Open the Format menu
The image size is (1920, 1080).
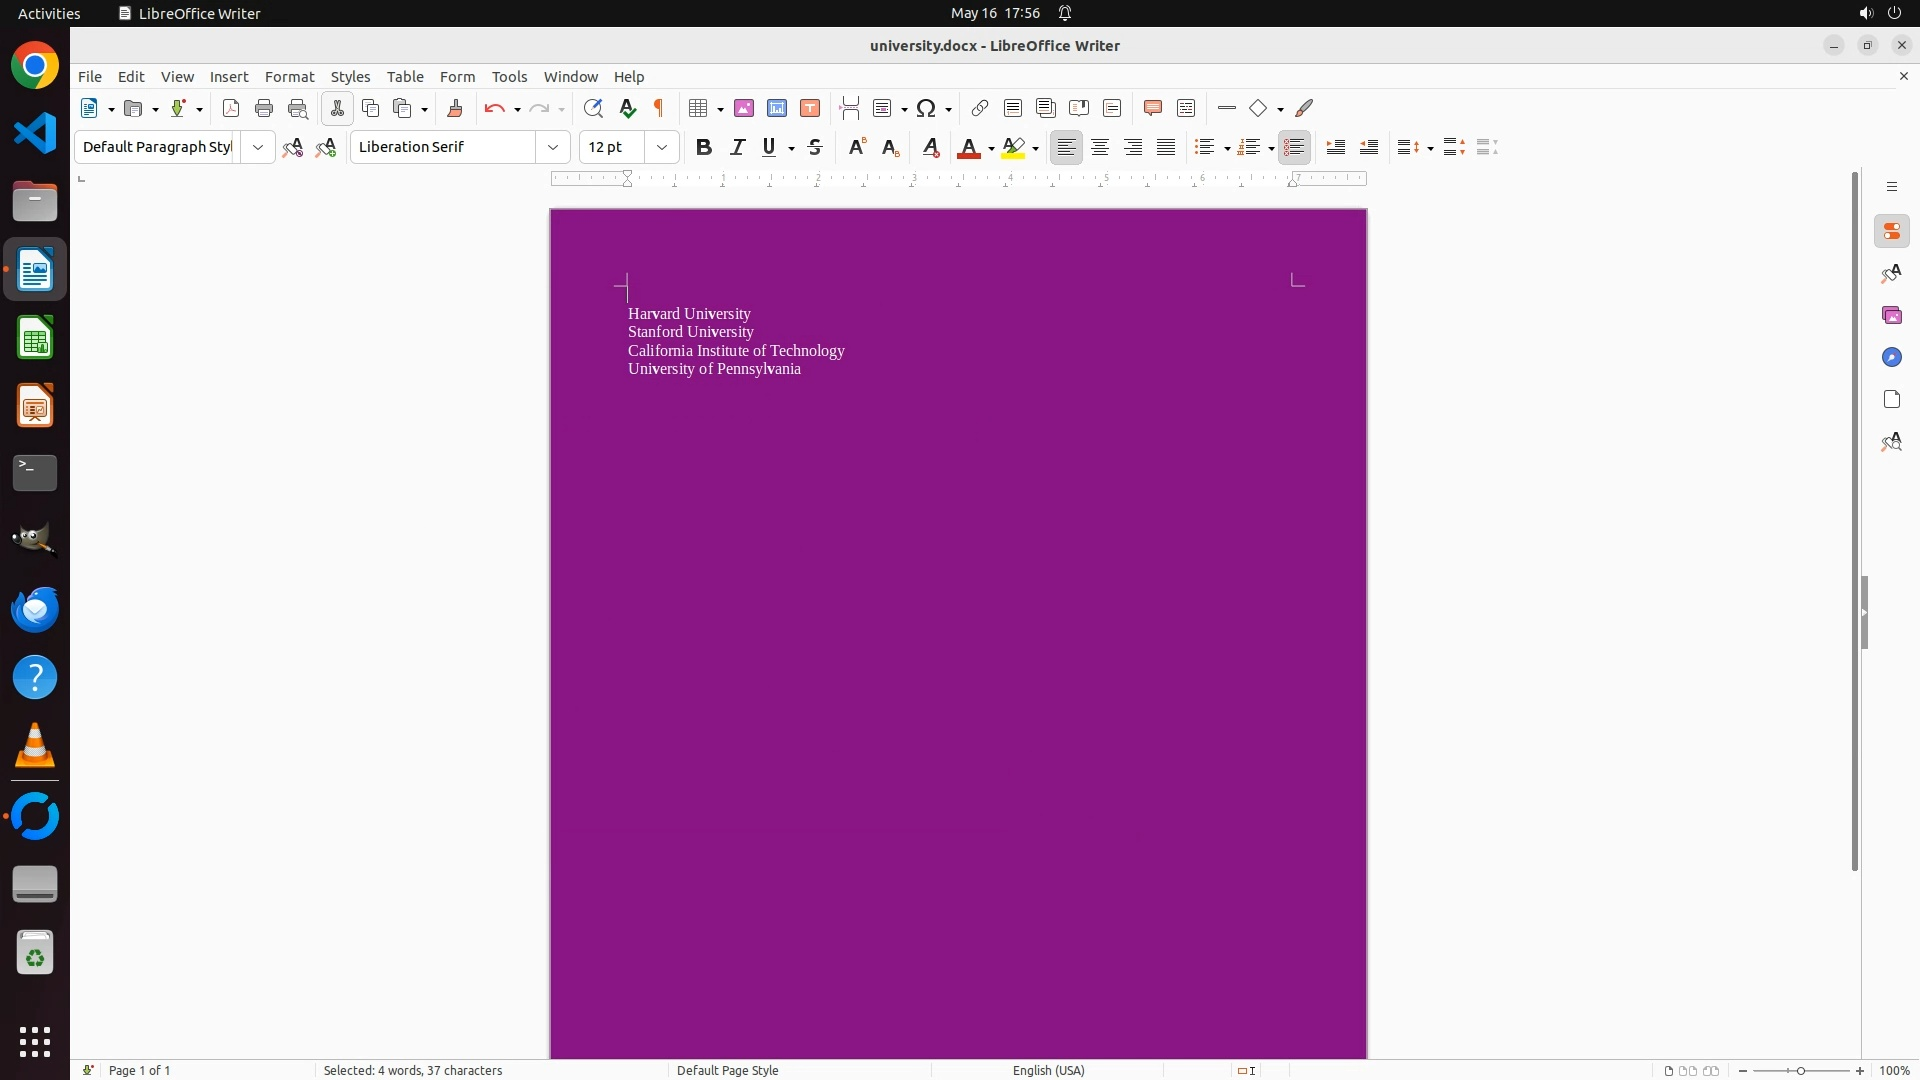pyautogui.click(x=289, y=77)
